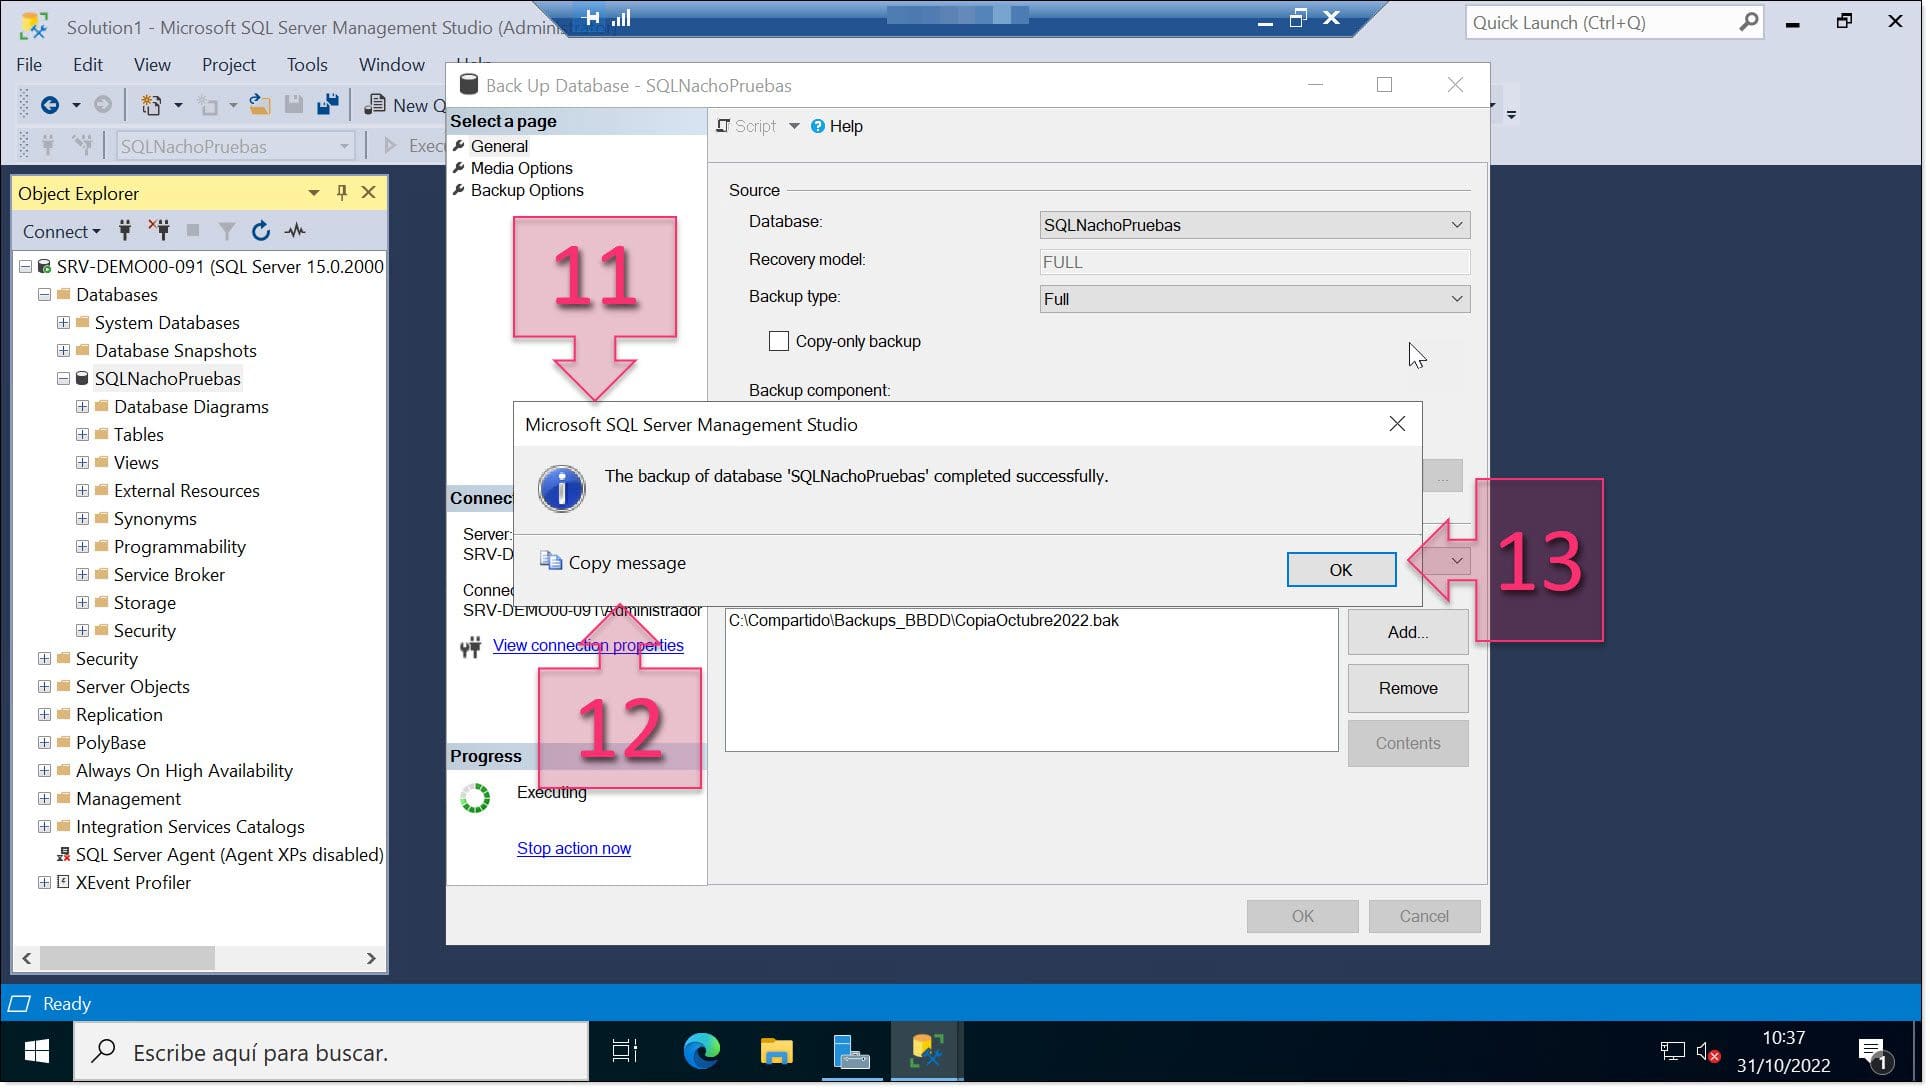This screenshot has width=1930, height=1090.
Task: Toggle the Copy-only backup checkbox
Action: 780,343
